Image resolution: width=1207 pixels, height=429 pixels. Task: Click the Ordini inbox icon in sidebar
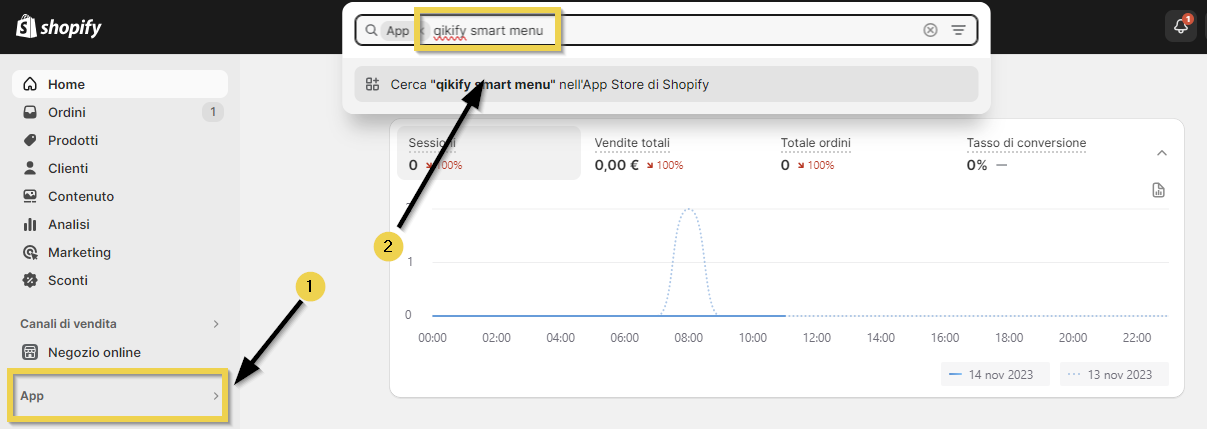click(x=30, y=112)
